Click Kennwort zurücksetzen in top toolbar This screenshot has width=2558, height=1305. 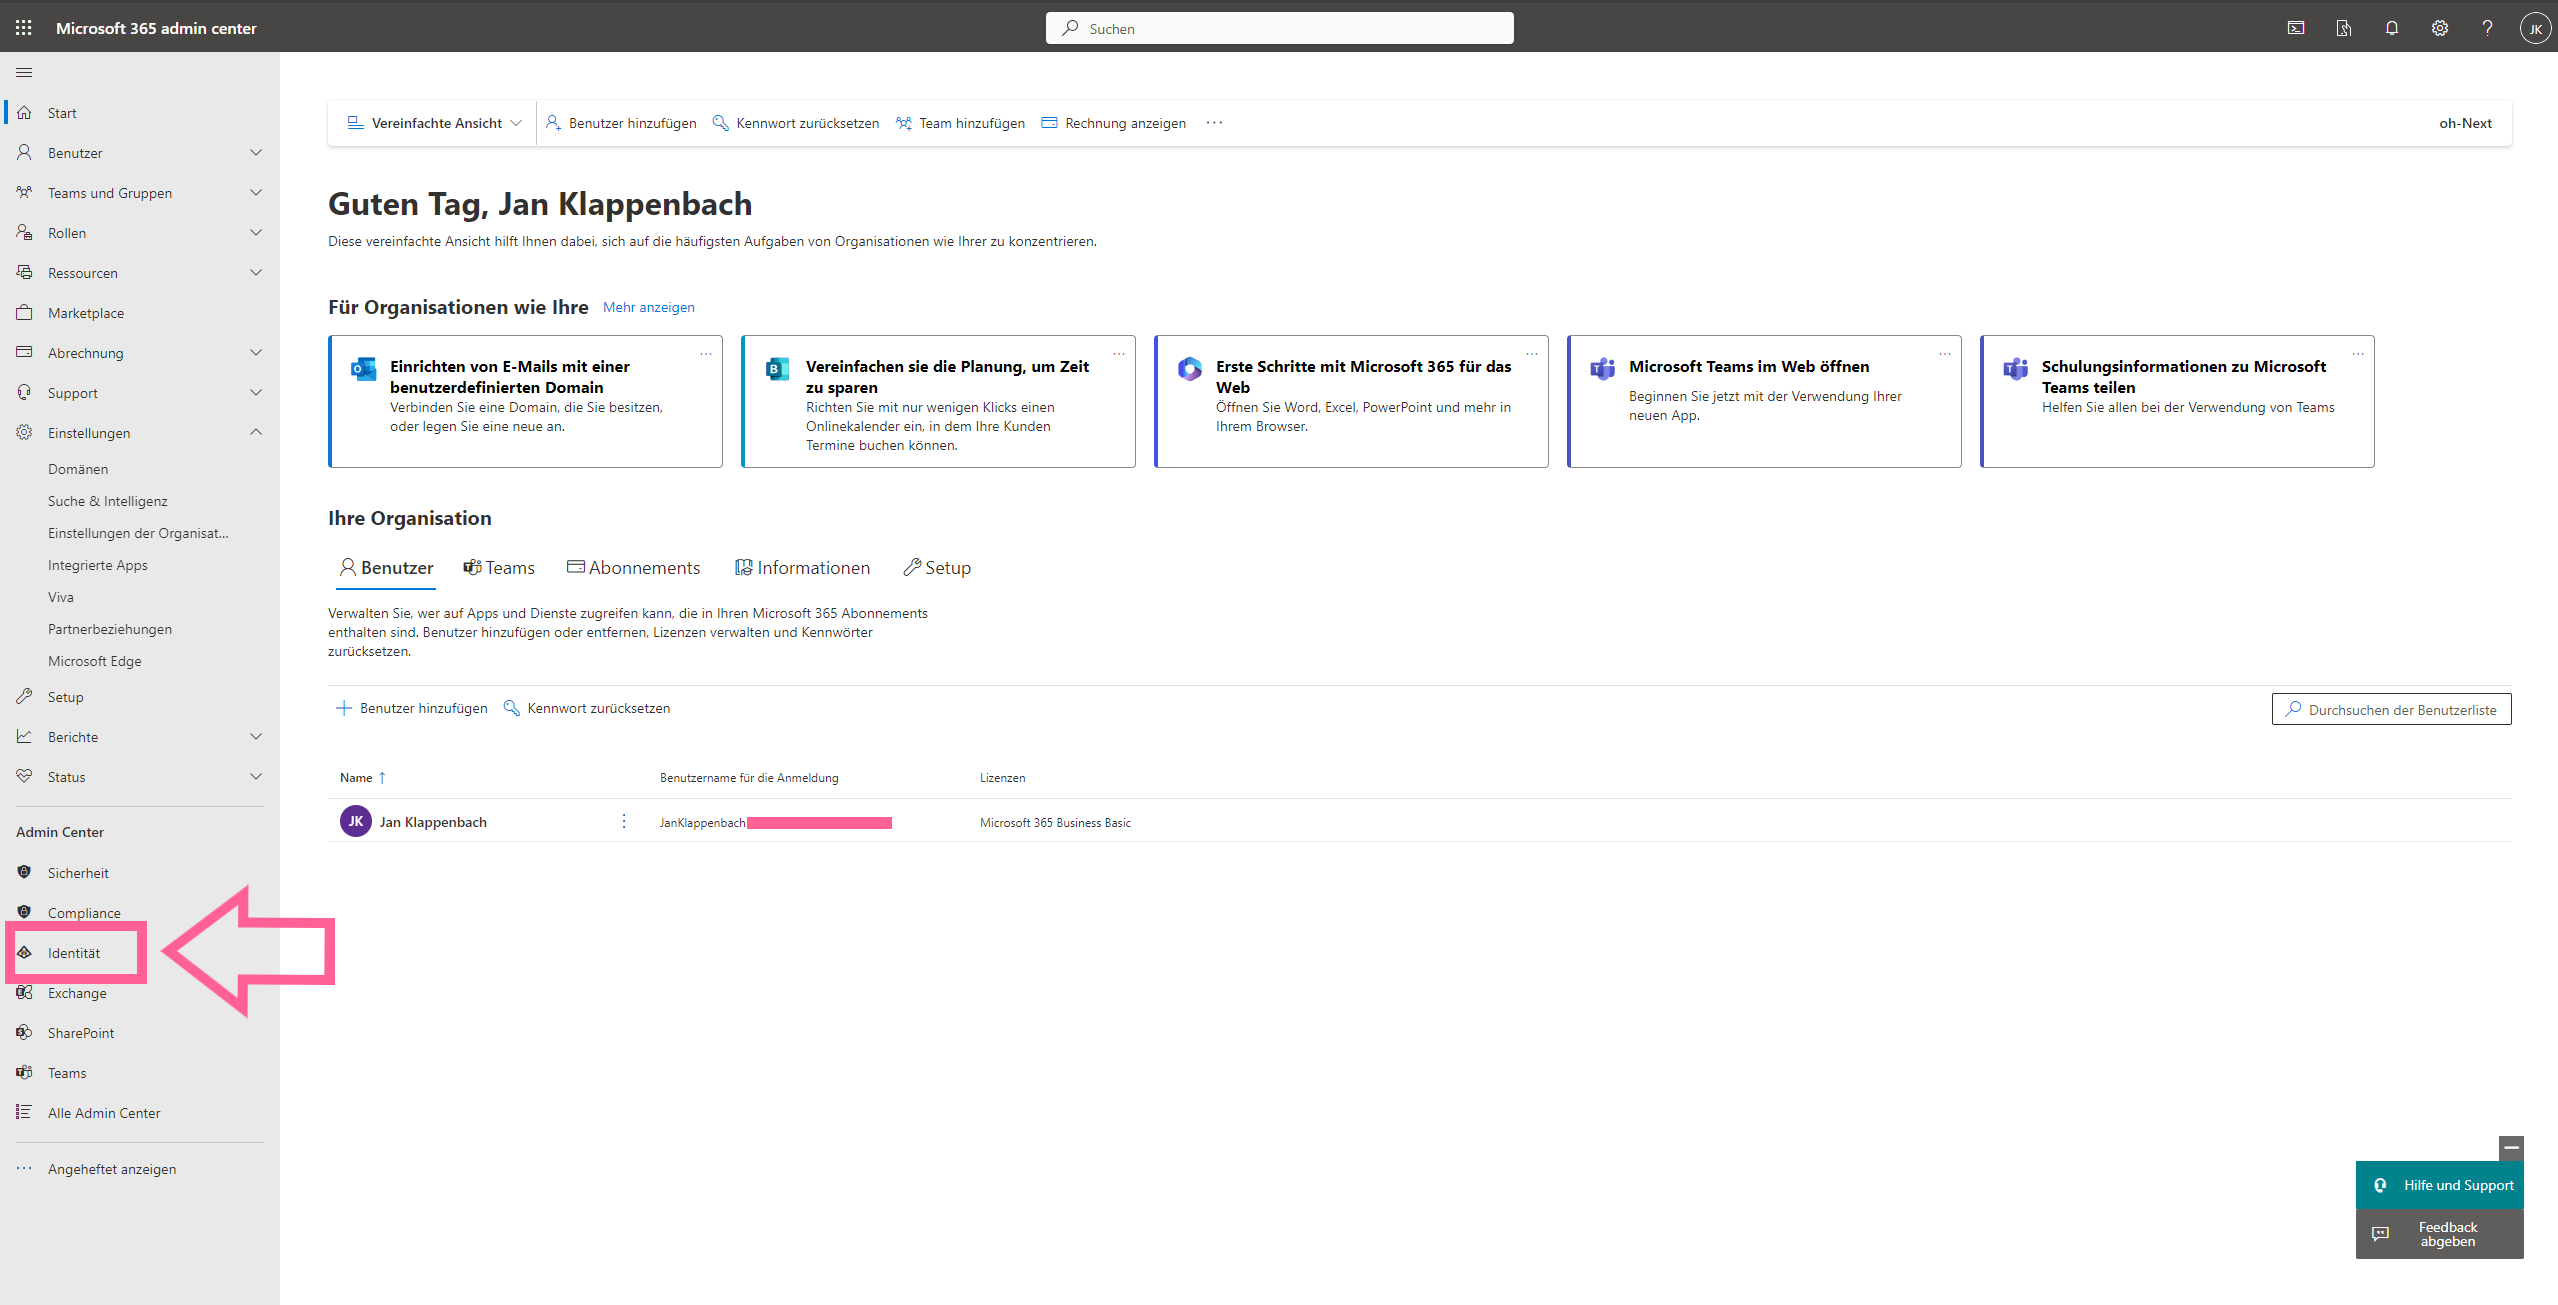tap(795, 123)
